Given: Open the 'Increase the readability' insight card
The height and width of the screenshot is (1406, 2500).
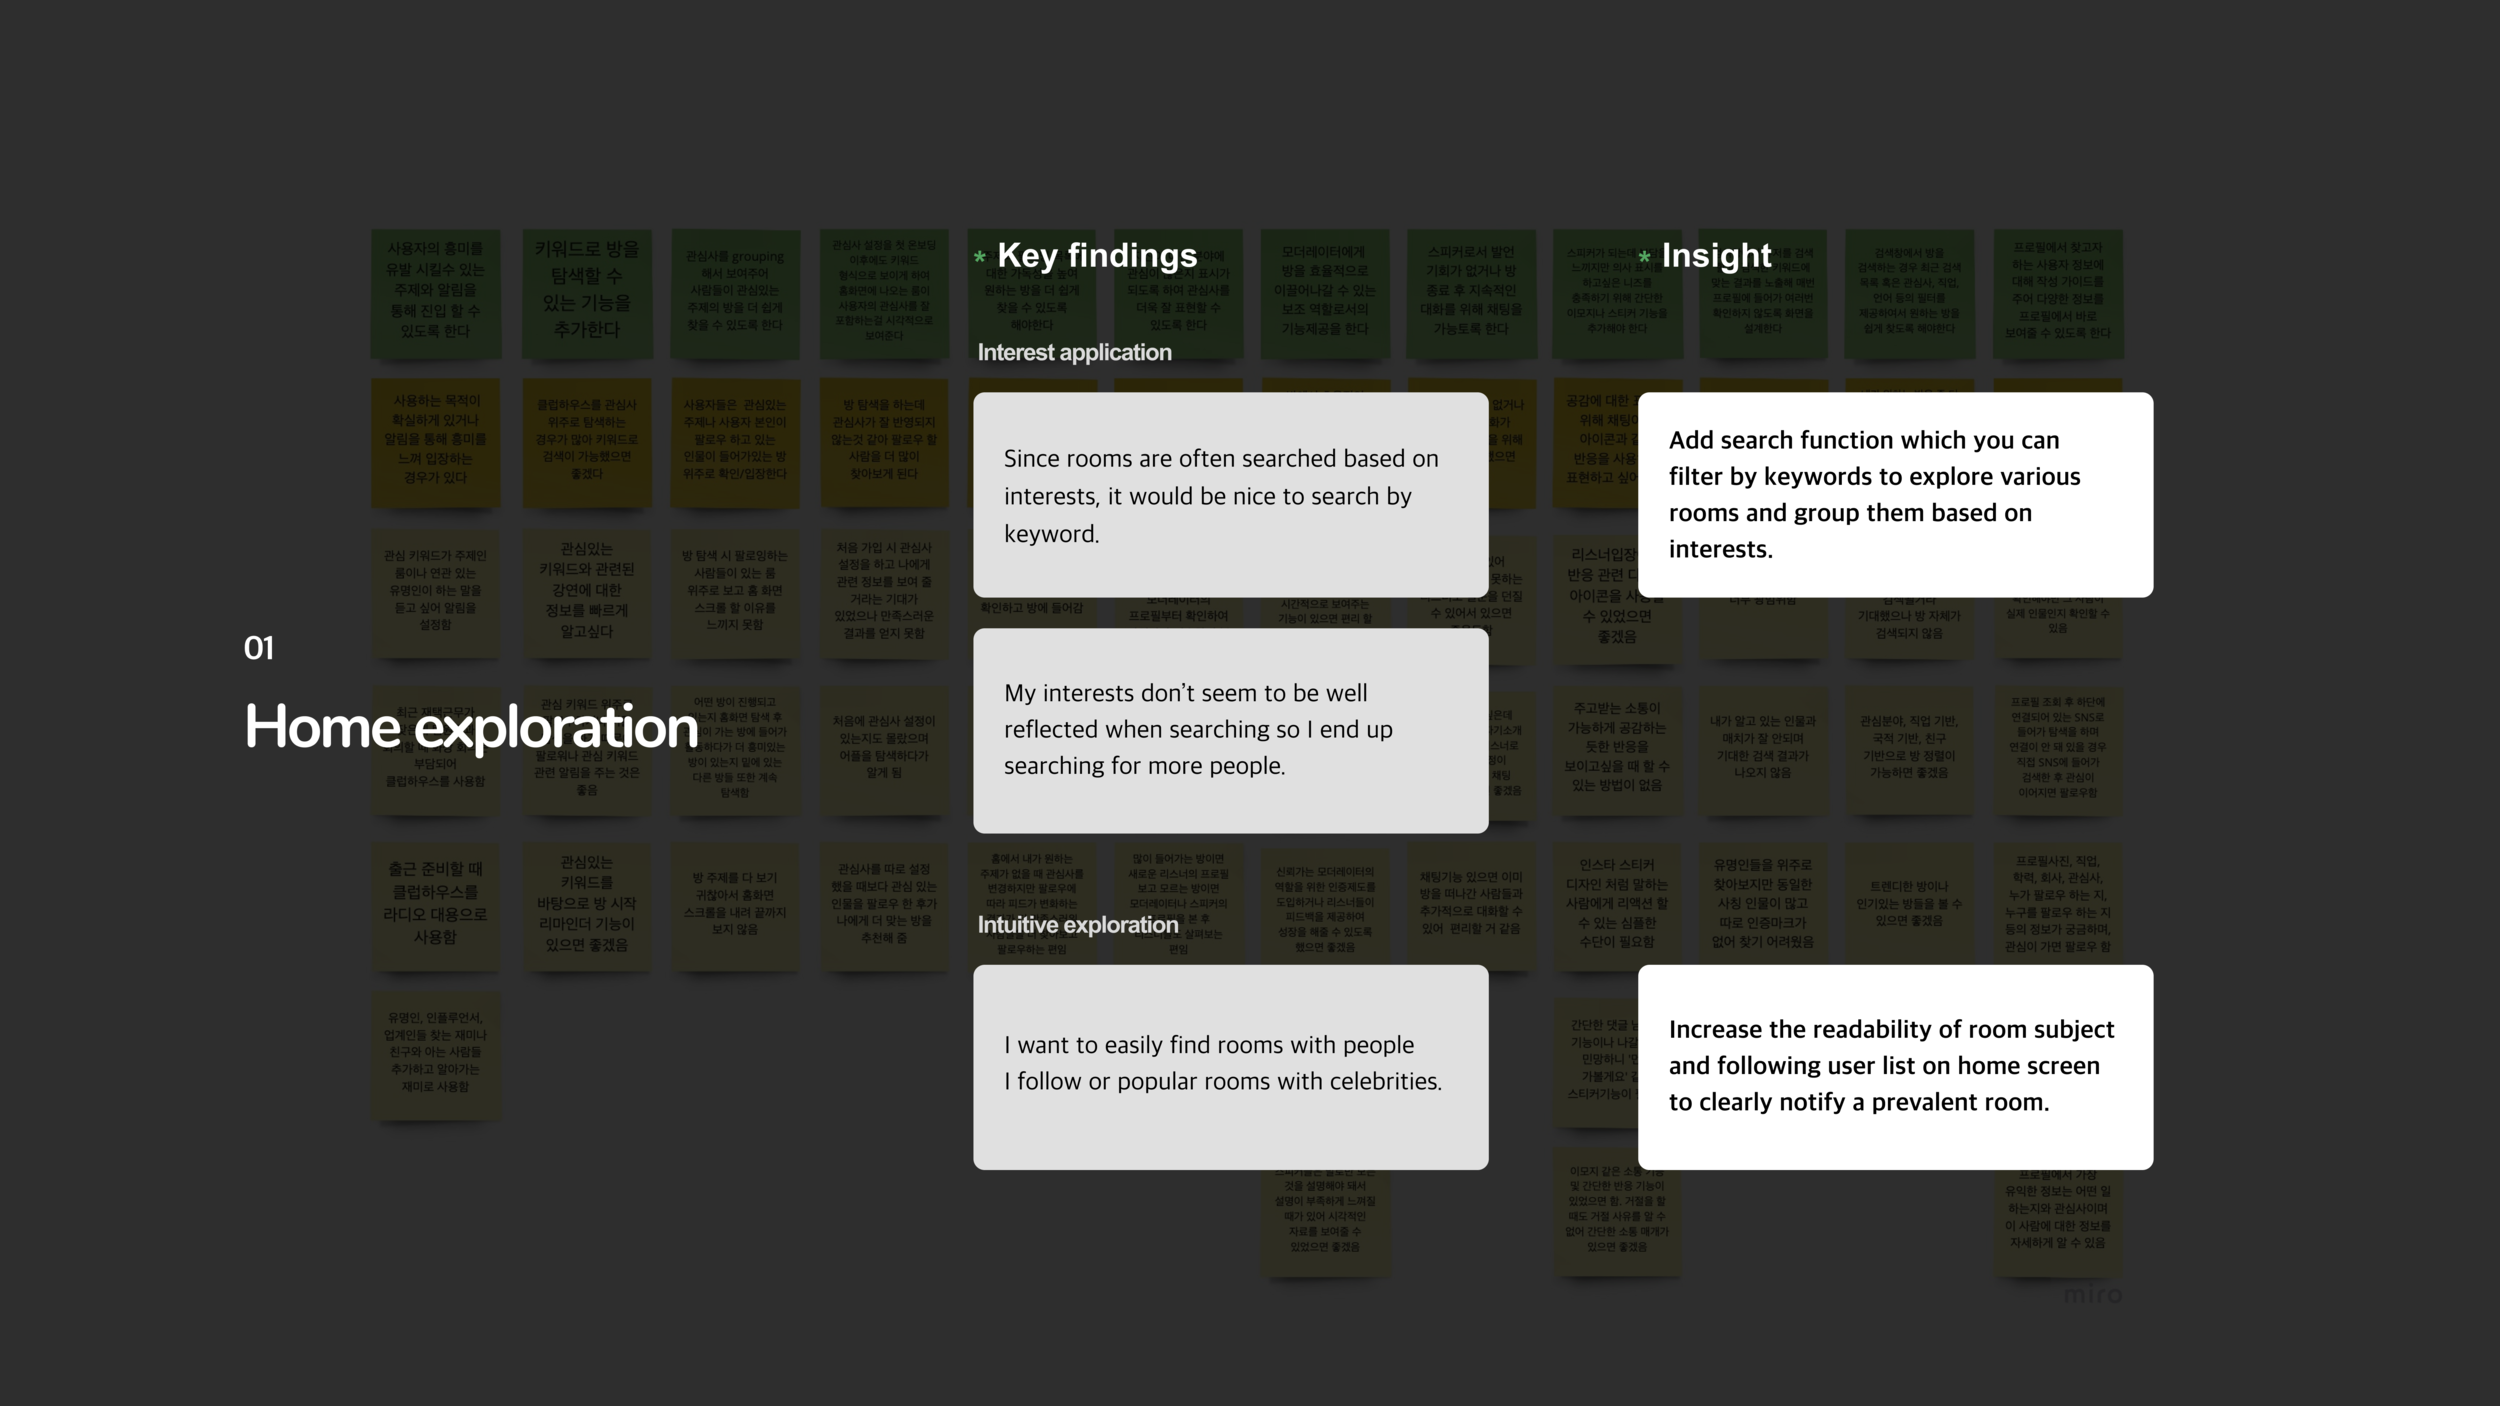Looking at the screenshot, I should coord(1895,1066).
